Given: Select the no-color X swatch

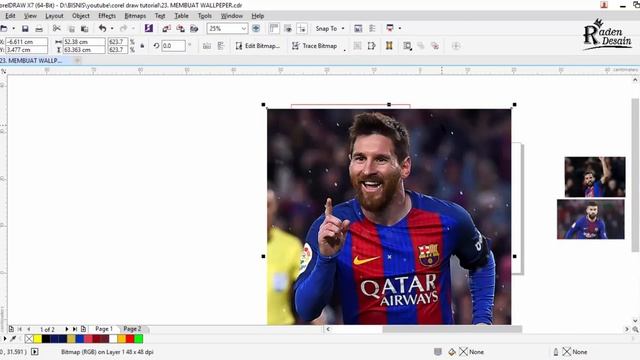Looking at the screenshot, I should point(29,338).
